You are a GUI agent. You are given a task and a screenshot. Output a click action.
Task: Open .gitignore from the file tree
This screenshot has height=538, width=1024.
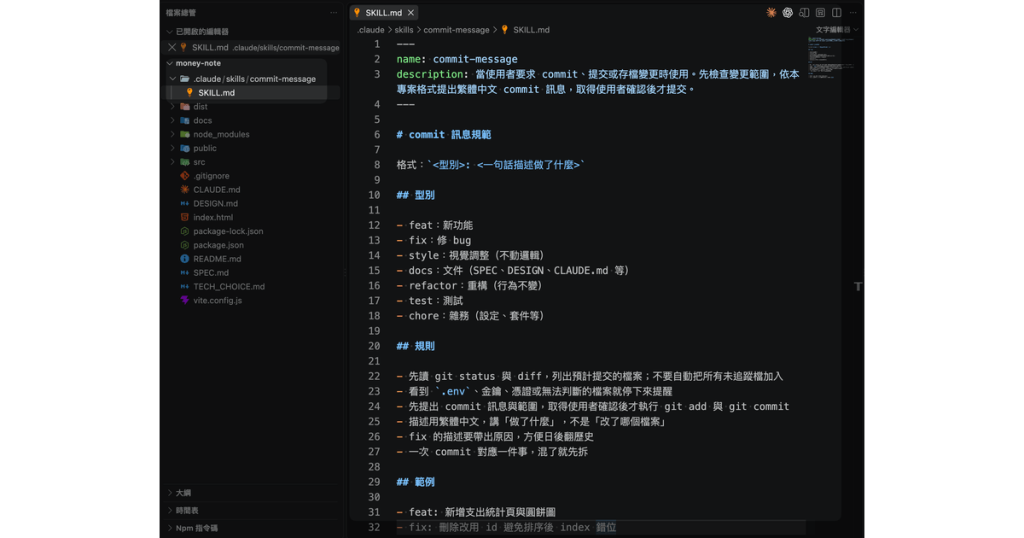211,176
